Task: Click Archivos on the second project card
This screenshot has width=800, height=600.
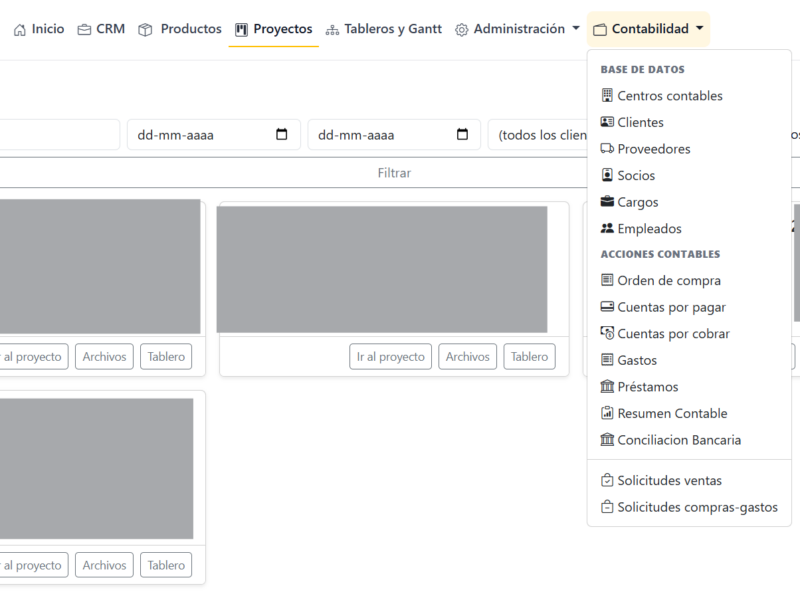Action: (467, 357)
